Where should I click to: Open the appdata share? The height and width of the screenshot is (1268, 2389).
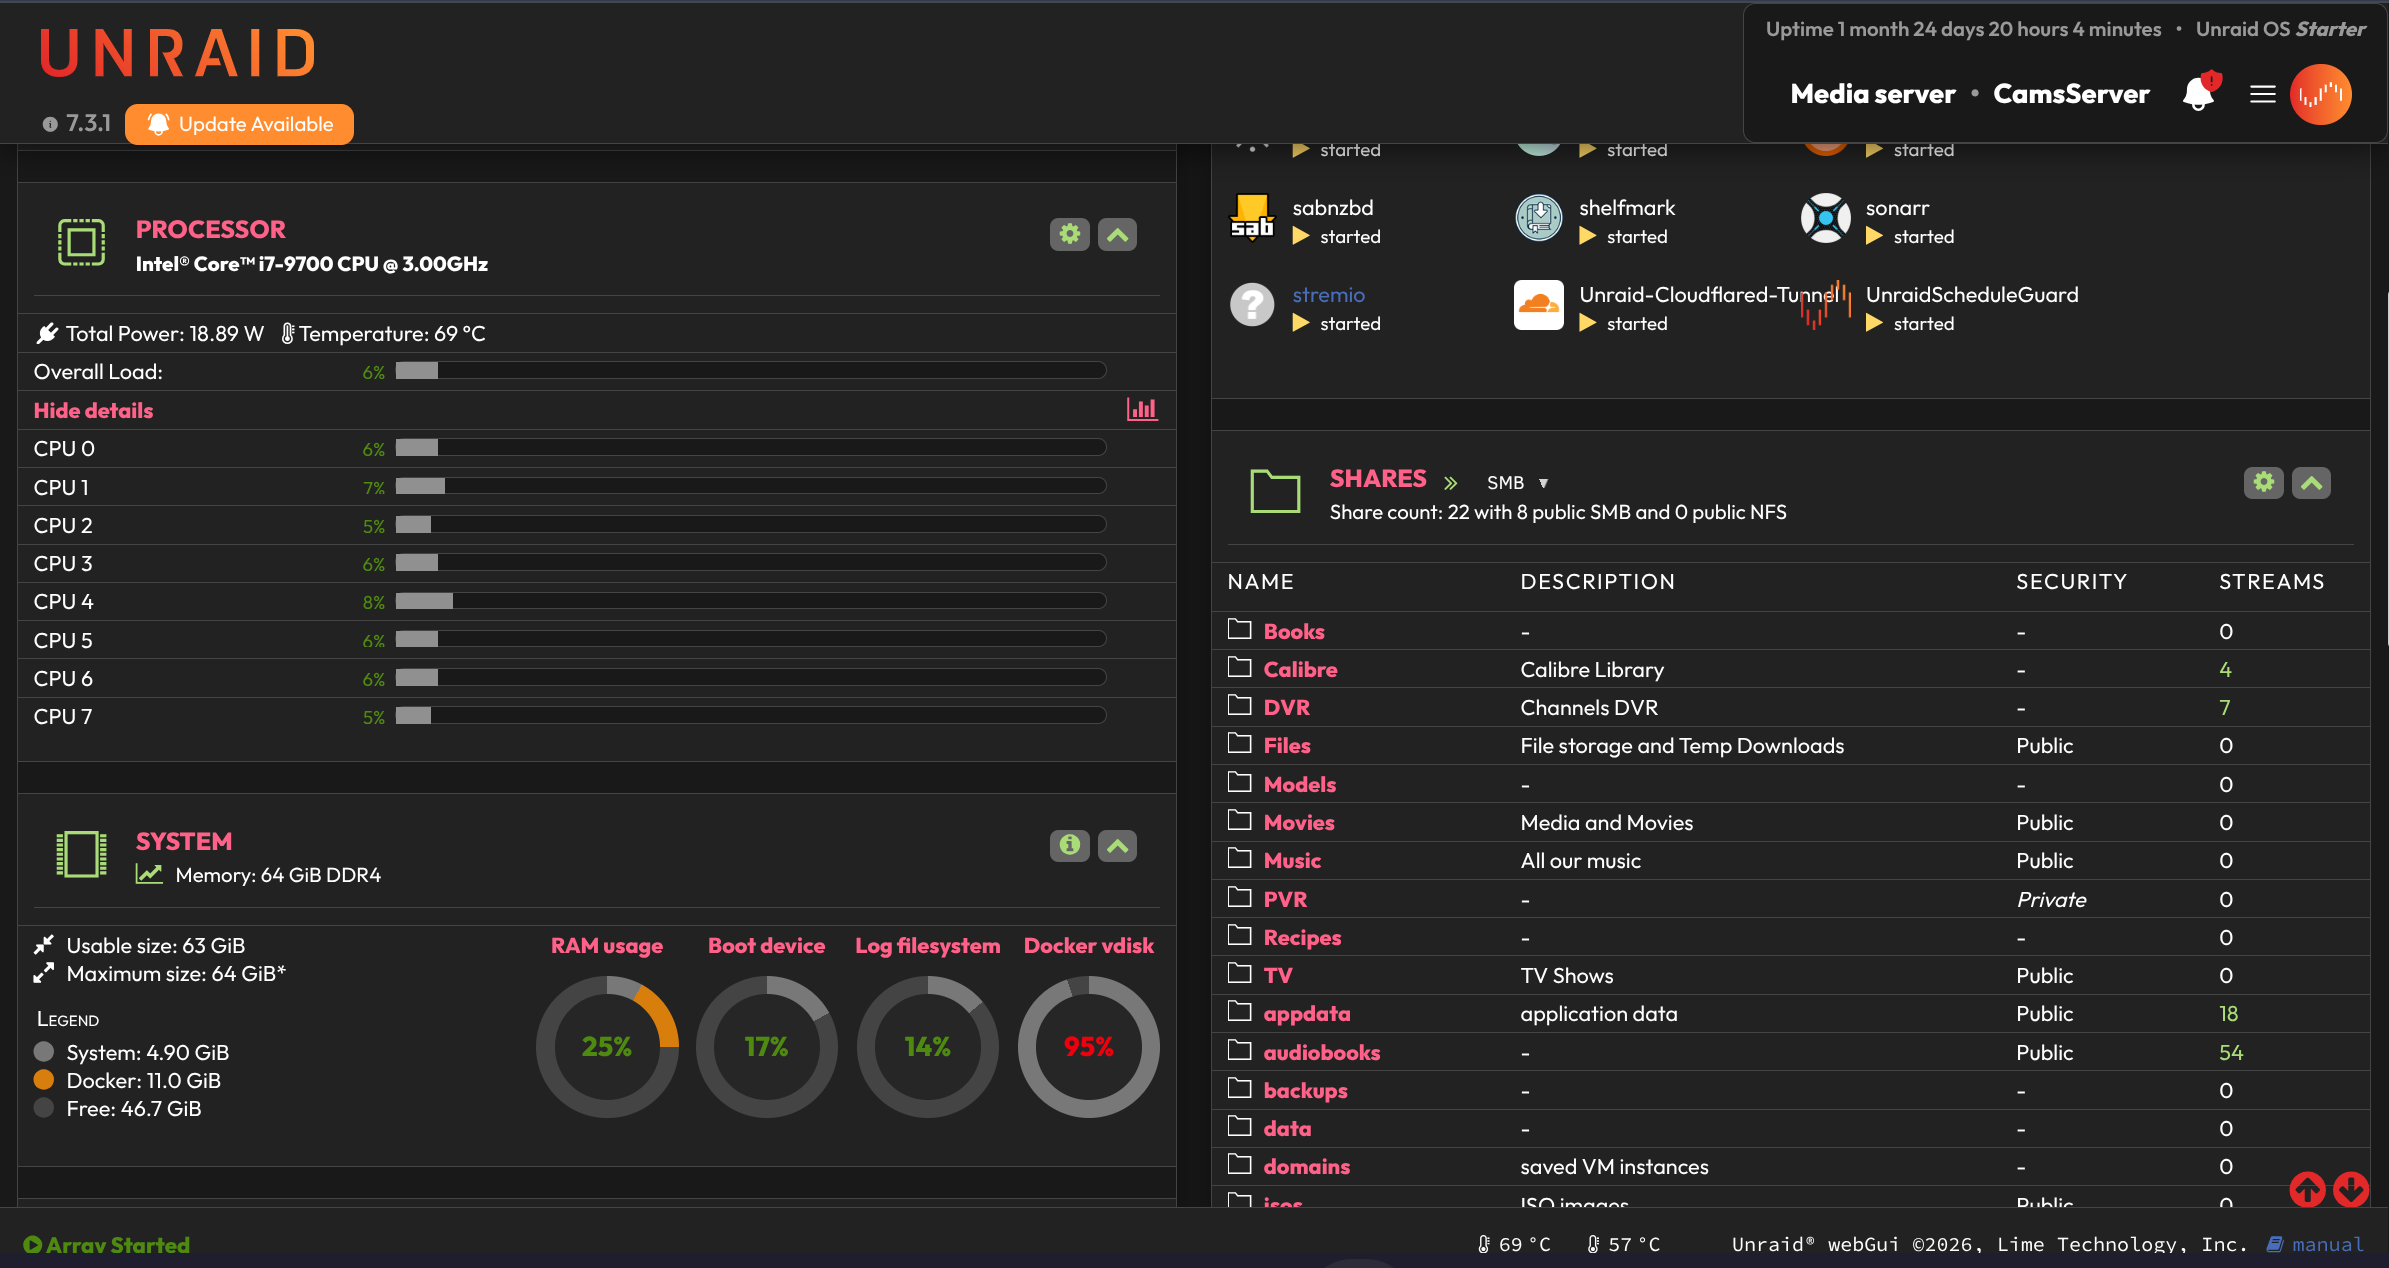(1307, 1014)
